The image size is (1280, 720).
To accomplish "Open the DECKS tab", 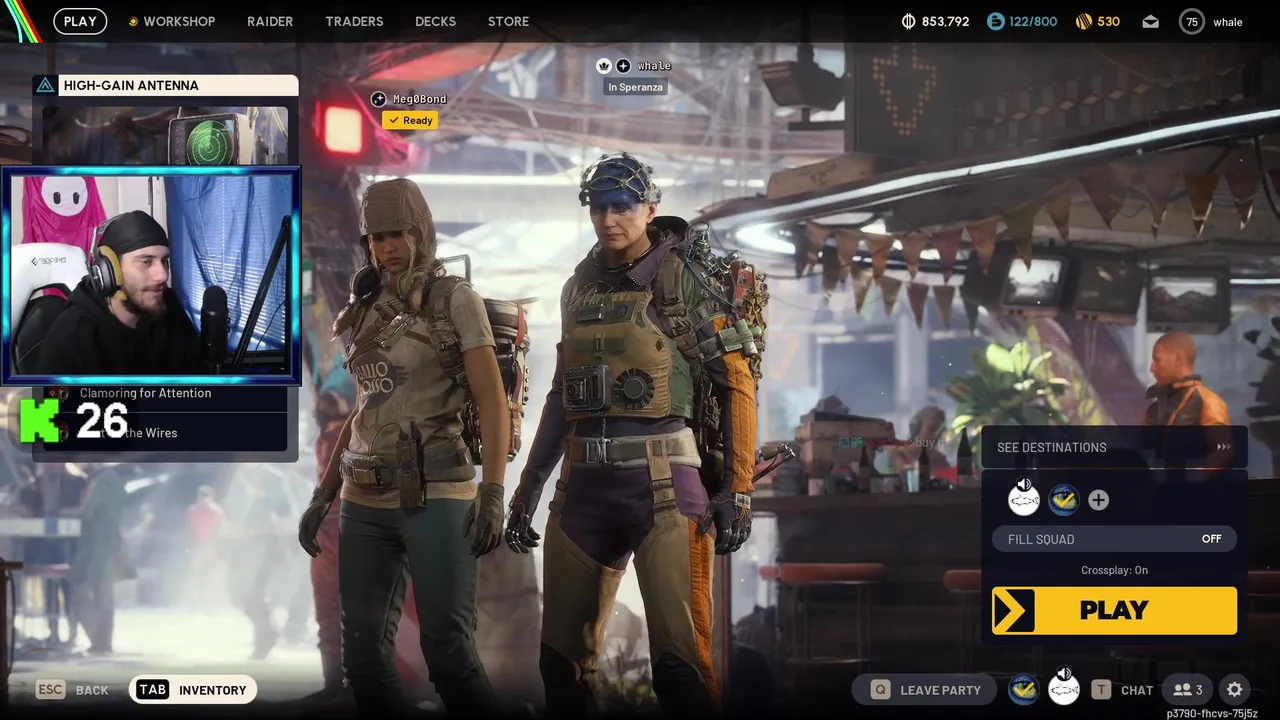I will coord(435,21).
